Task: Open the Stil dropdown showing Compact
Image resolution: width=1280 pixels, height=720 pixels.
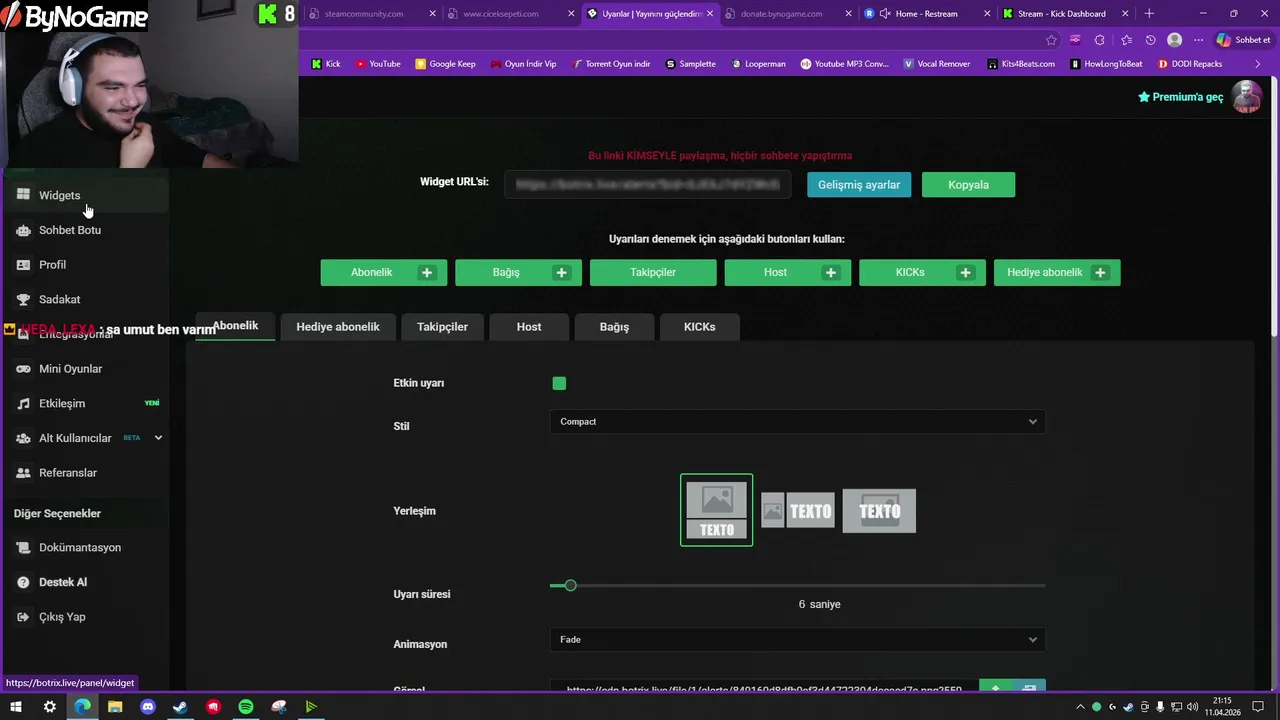Action: (x=797, y=422)
